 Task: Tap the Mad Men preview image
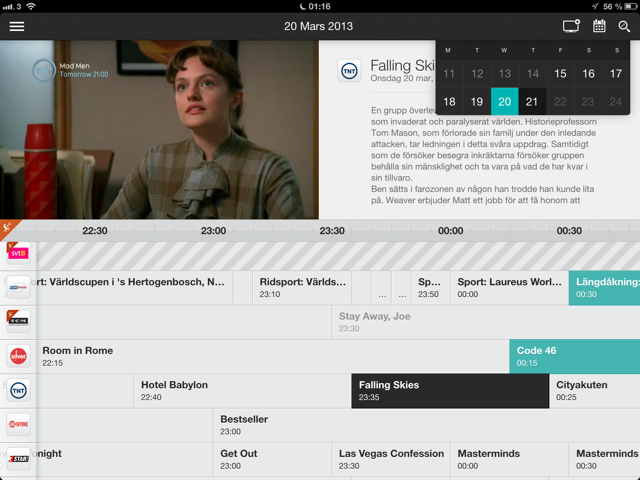pyautogui.click(x=159, y=129)
